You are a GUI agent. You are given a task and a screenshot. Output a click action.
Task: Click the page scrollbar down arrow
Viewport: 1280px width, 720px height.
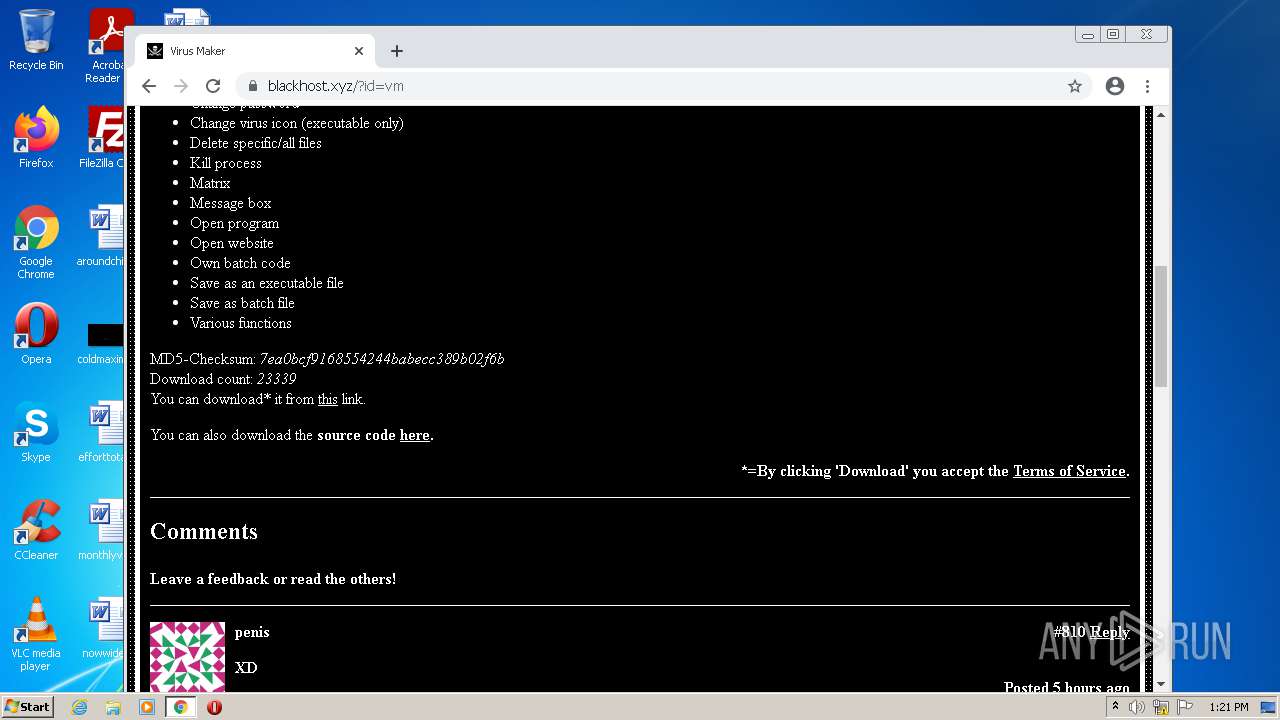(x=1161, y=684)
